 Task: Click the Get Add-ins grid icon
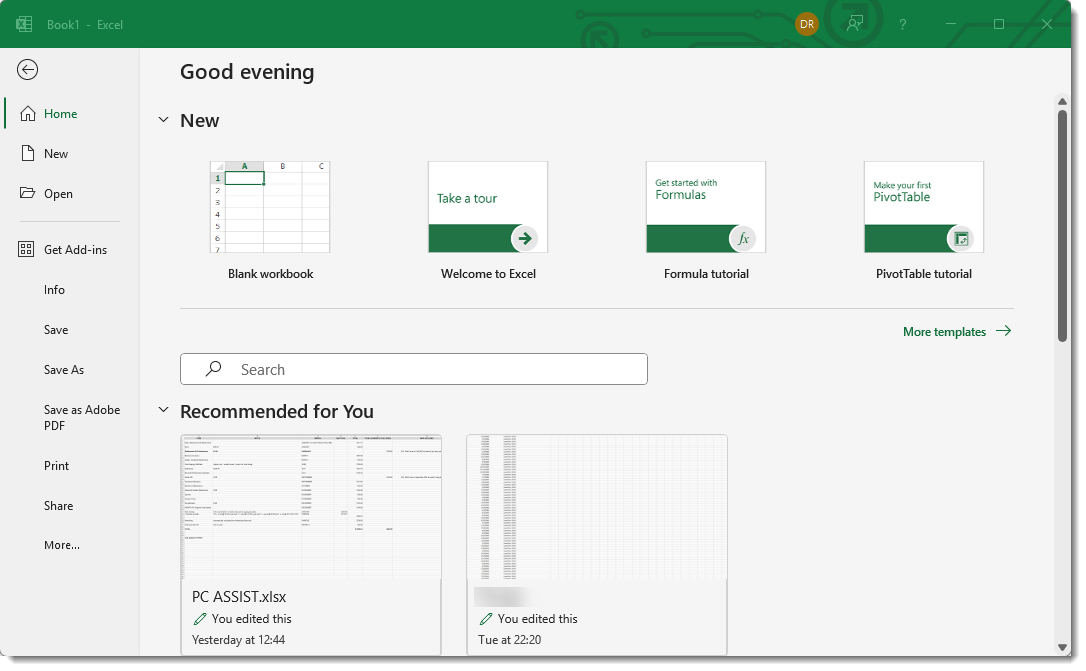pos(27,250)
